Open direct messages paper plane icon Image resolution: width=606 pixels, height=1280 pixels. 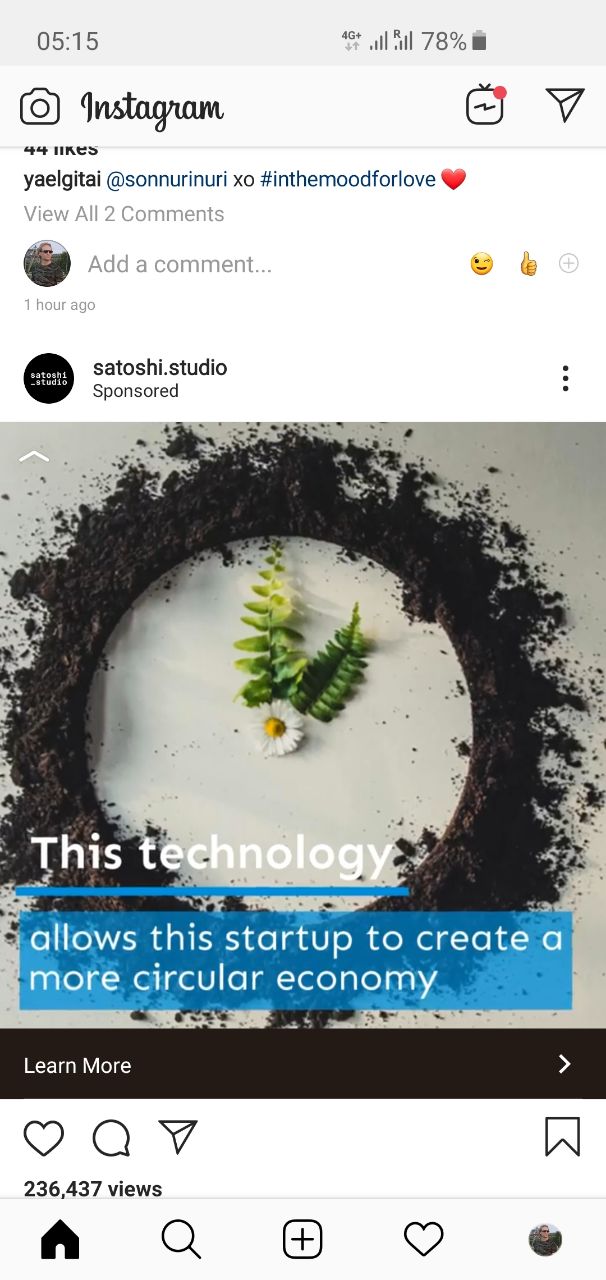pos(565,104)
